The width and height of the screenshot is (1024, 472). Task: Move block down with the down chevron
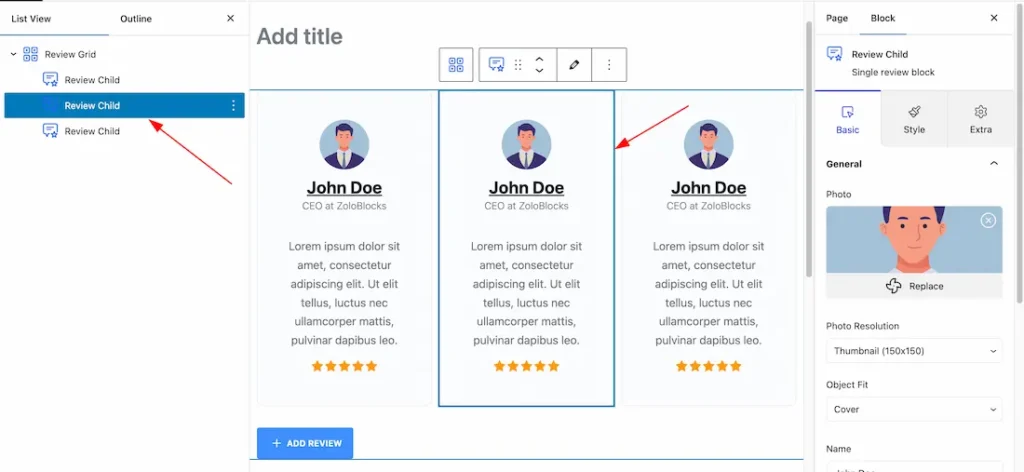pyautogui.click(x=539, y=71)
